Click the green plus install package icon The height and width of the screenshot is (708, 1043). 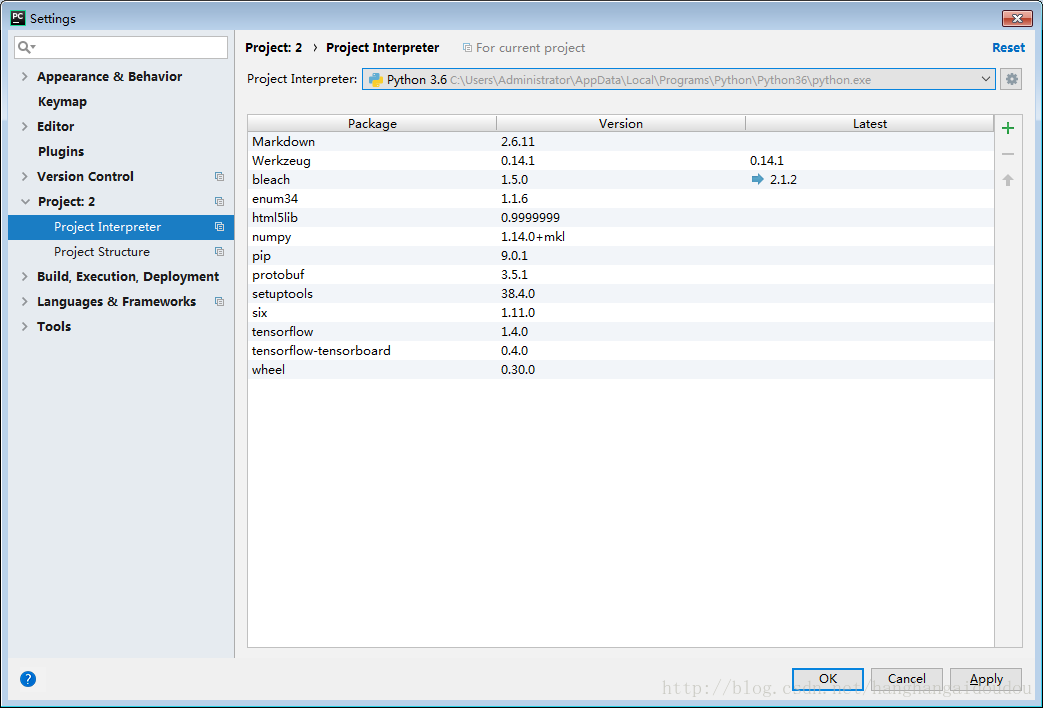pos(1008,128)
